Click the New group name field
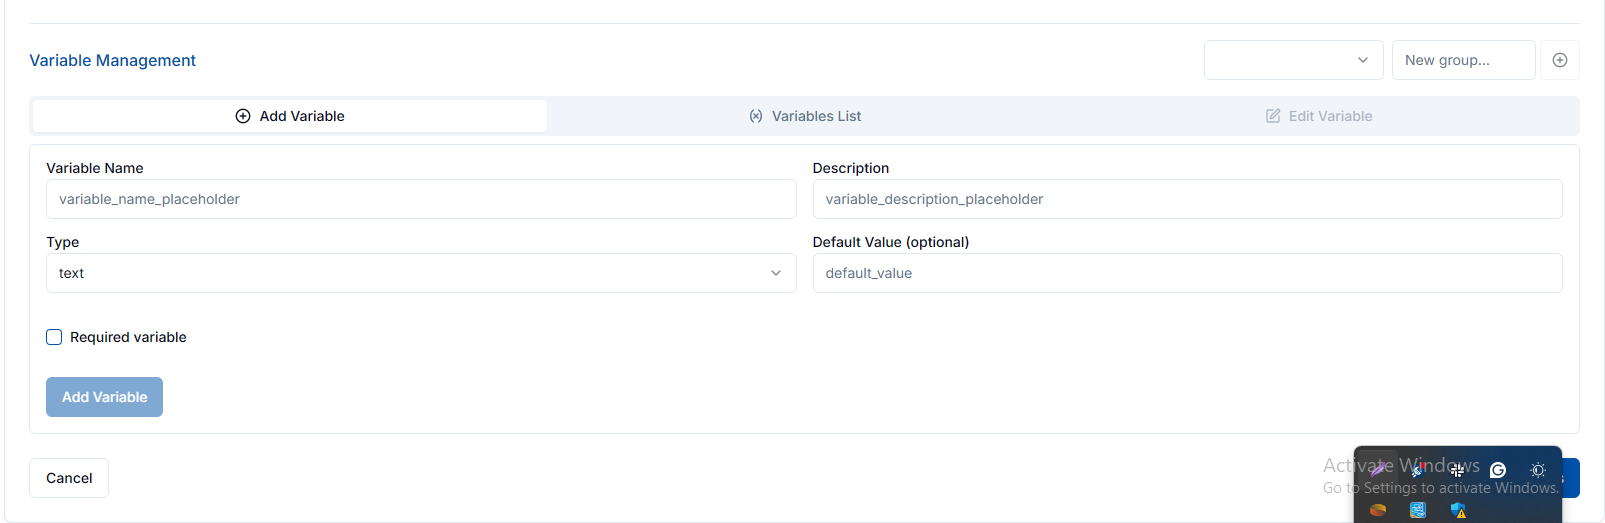The width and height of the screenshot is (1605, 523). pos(1462,60)
